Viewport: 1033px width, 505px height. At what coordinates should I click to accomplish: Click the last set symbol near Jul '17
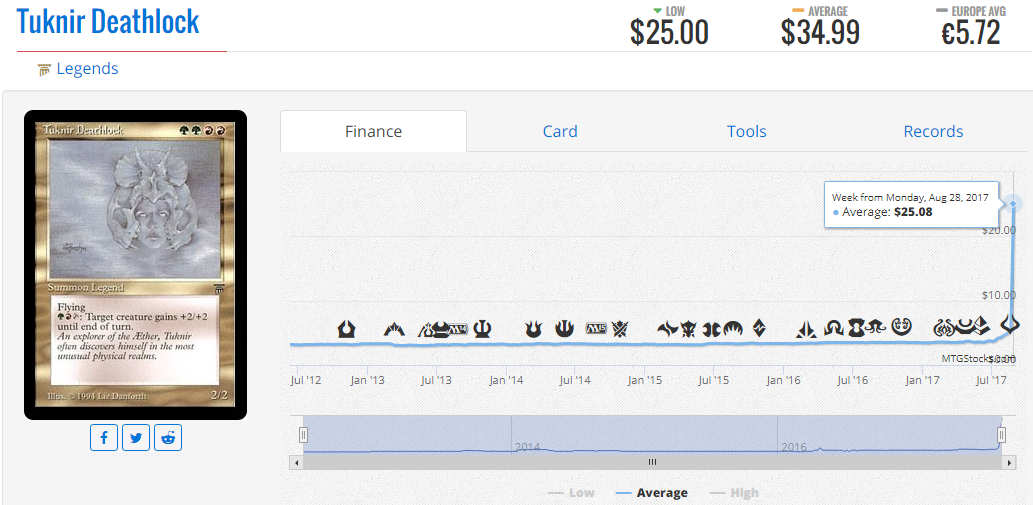point(1011,323)
